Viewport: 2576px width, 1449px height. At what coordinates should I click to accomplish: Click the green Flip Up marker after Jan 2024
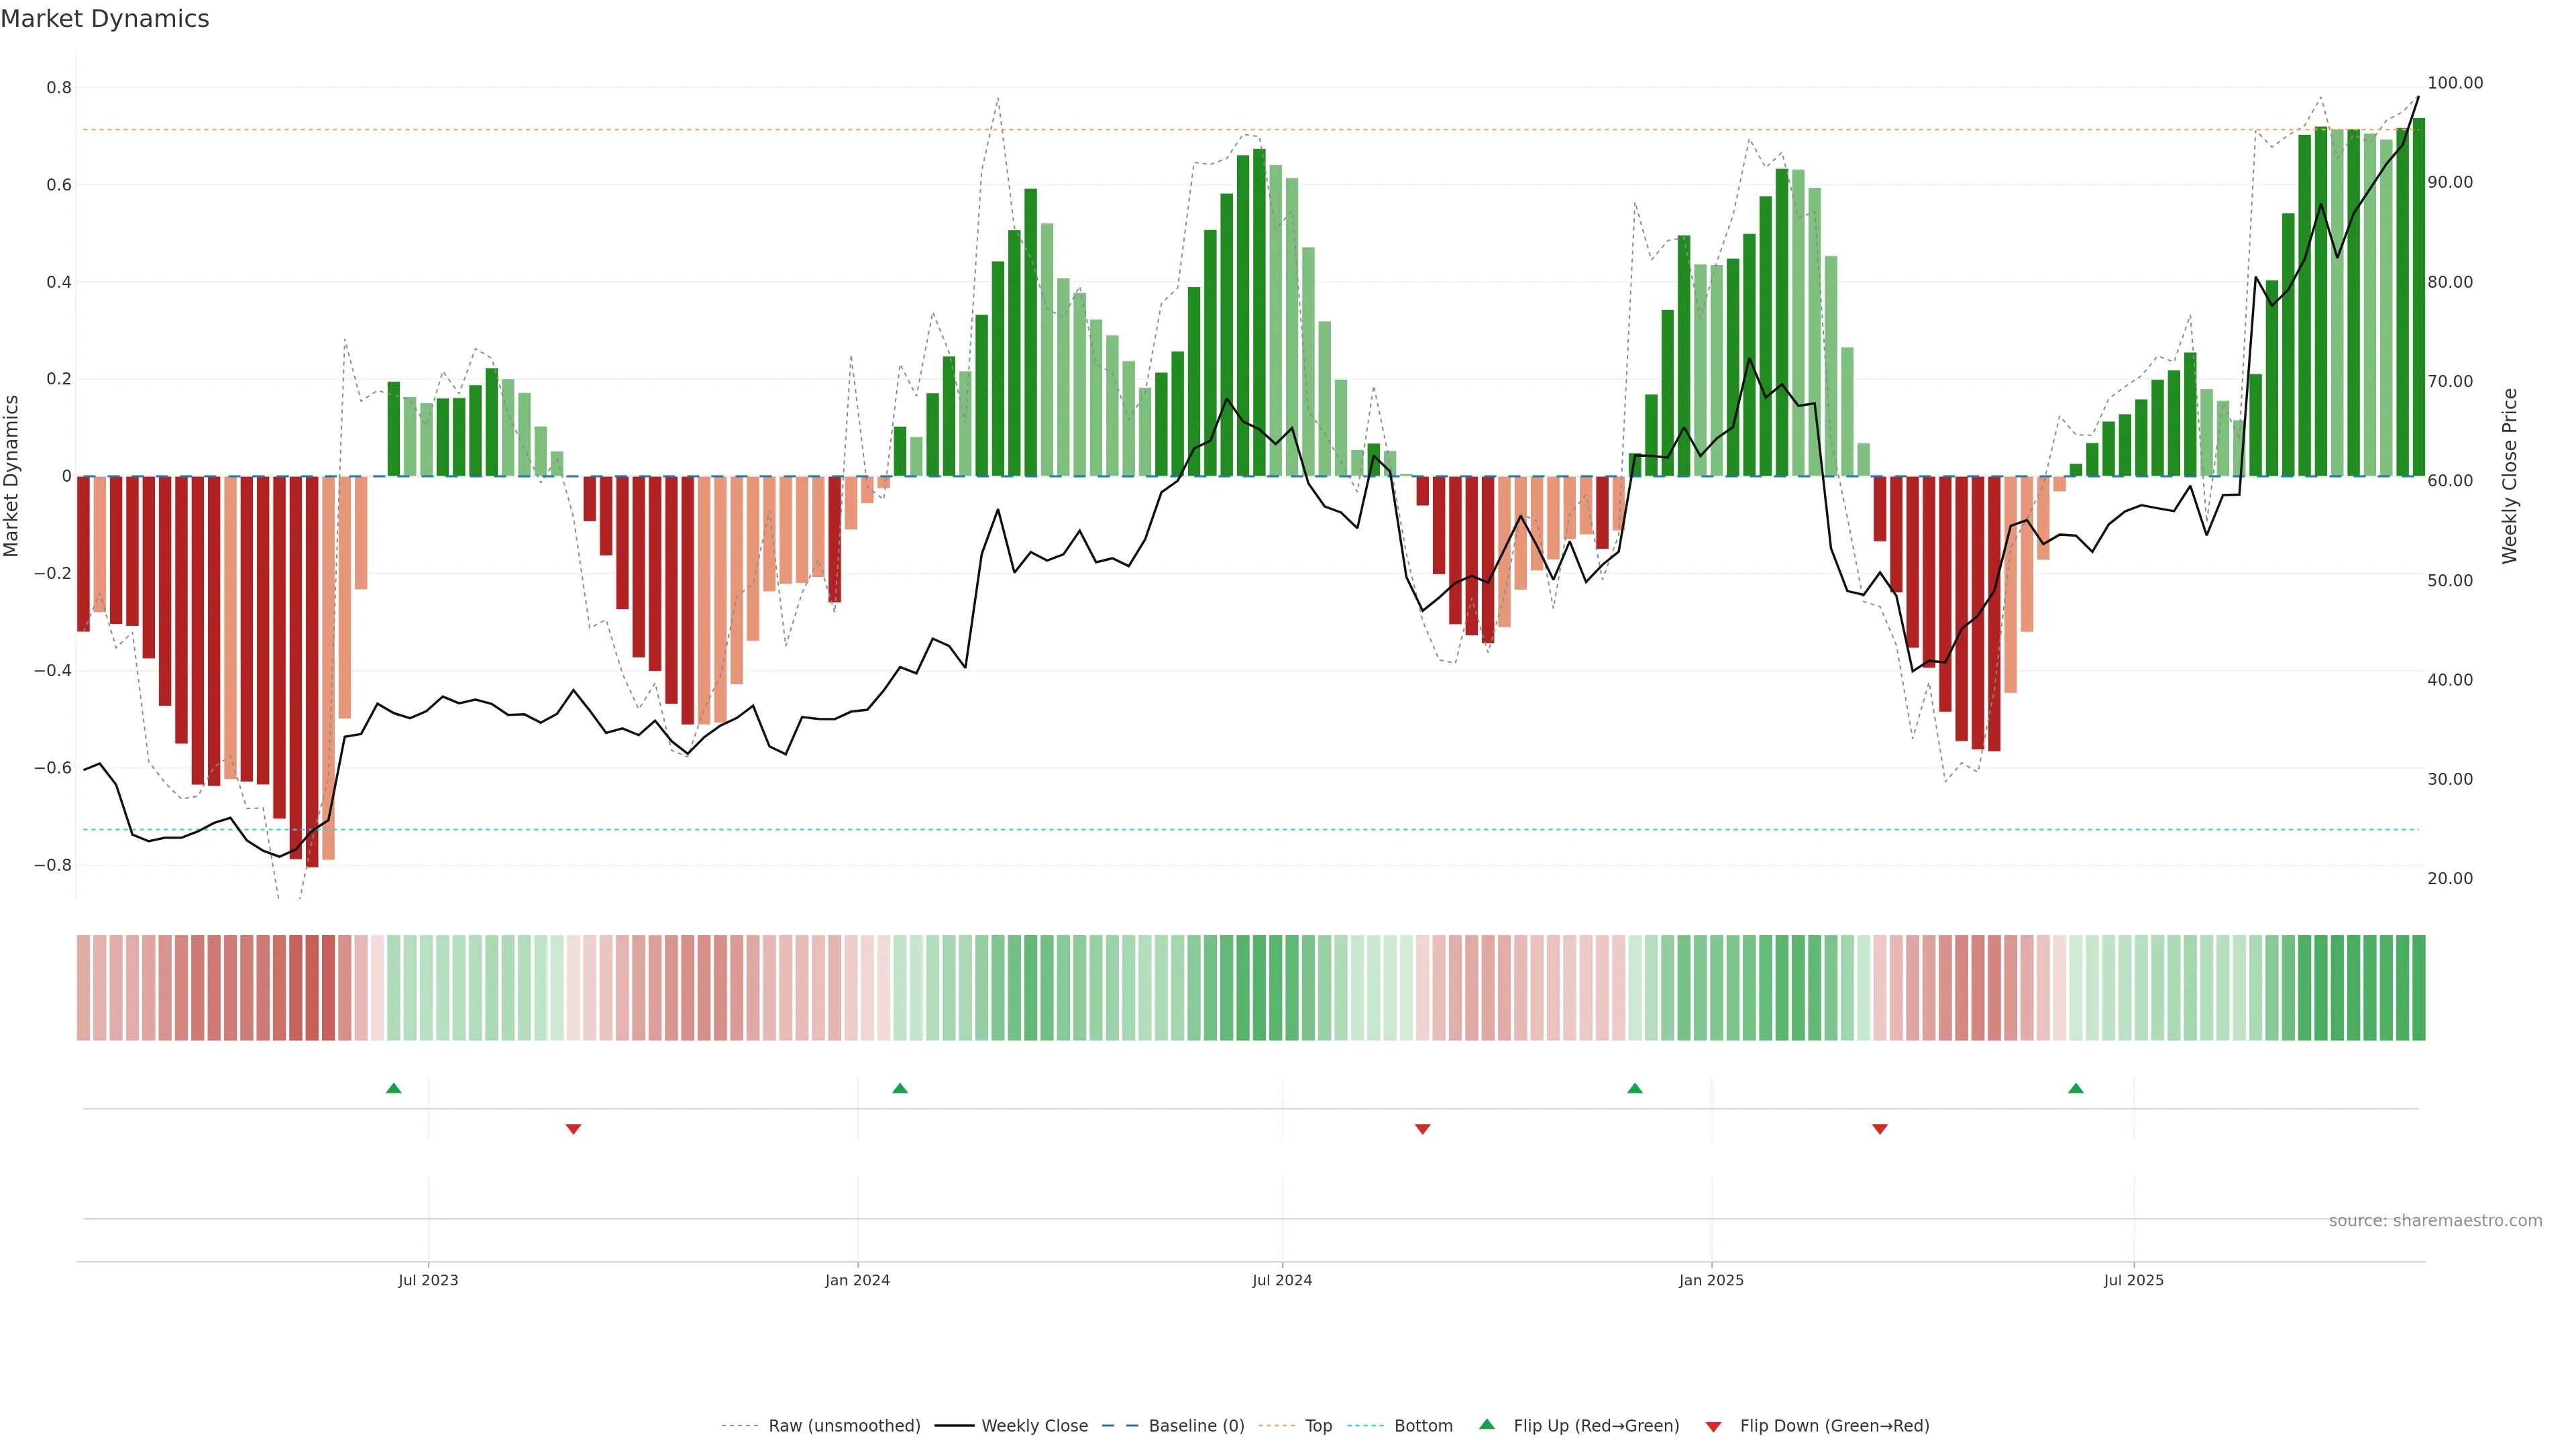900,1088
